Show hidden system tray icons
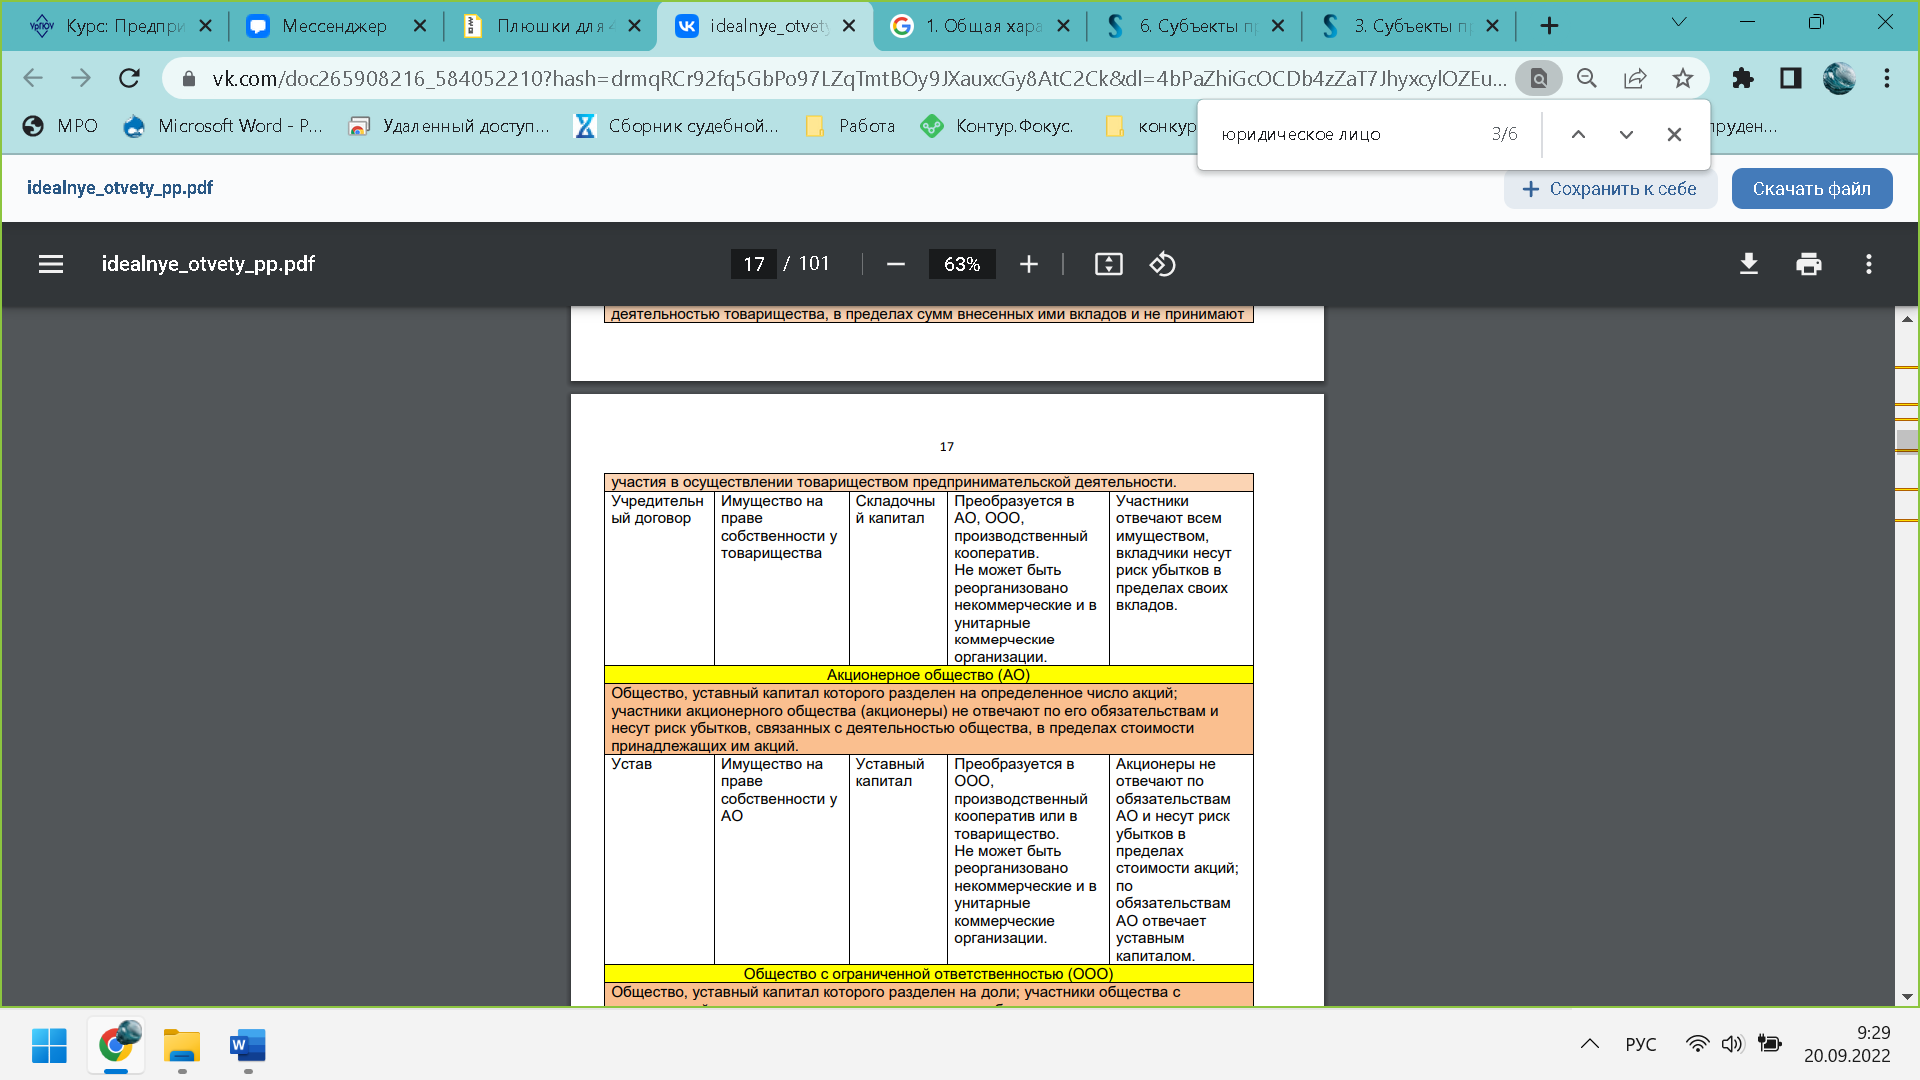Screen dimensions: 1920x1080 coord(1589,1044)
